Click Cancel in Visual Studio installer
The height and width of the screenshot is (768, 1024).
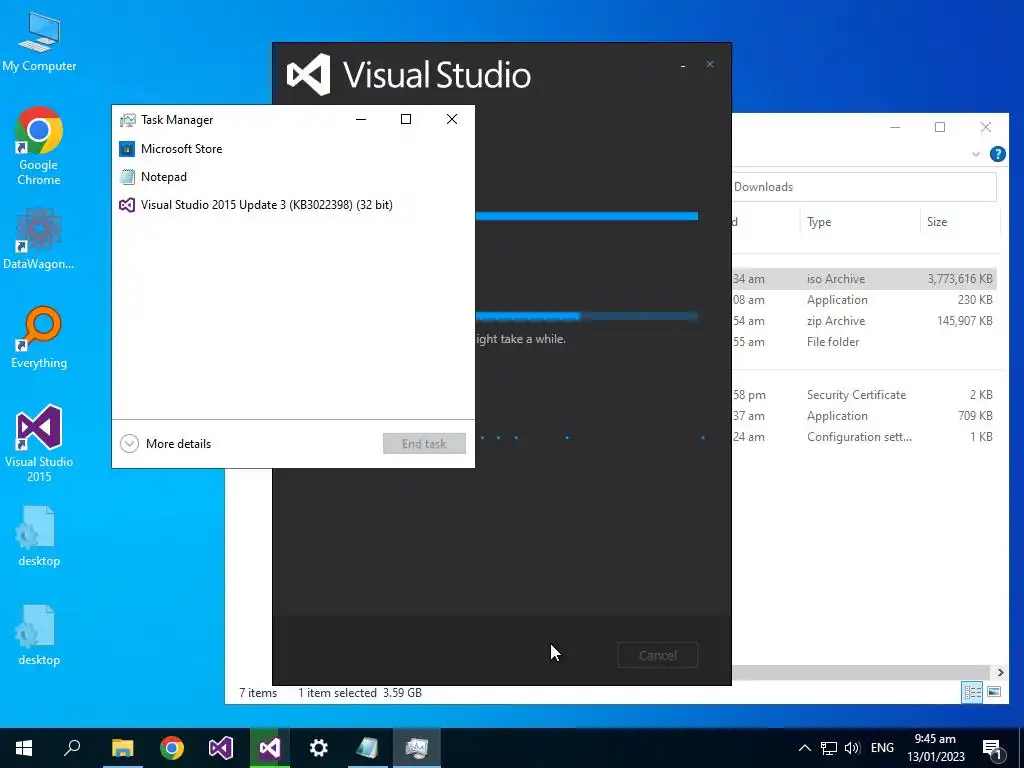tap(658, 655)
